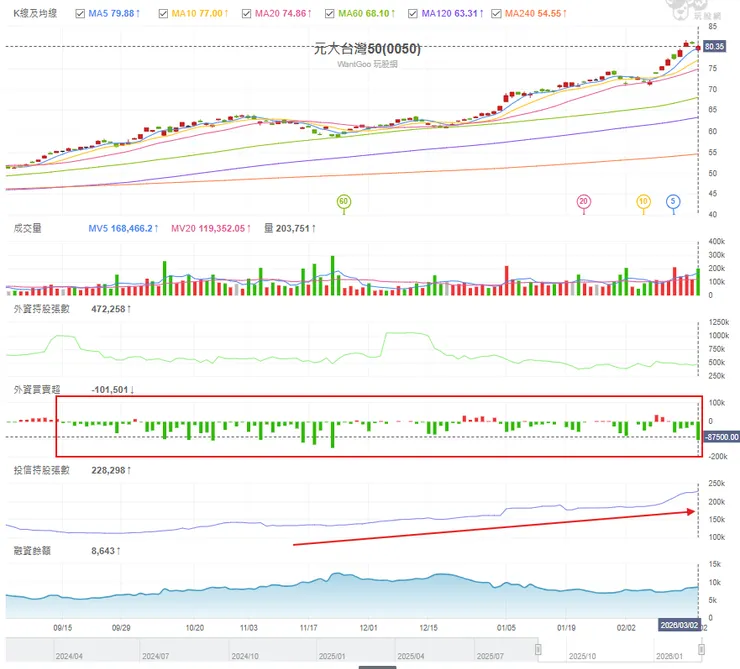Image resolution: width=740 pixels, height=669 pixels.
Task: Click the K線及均線 panel title
Action: tap(35, 14)
